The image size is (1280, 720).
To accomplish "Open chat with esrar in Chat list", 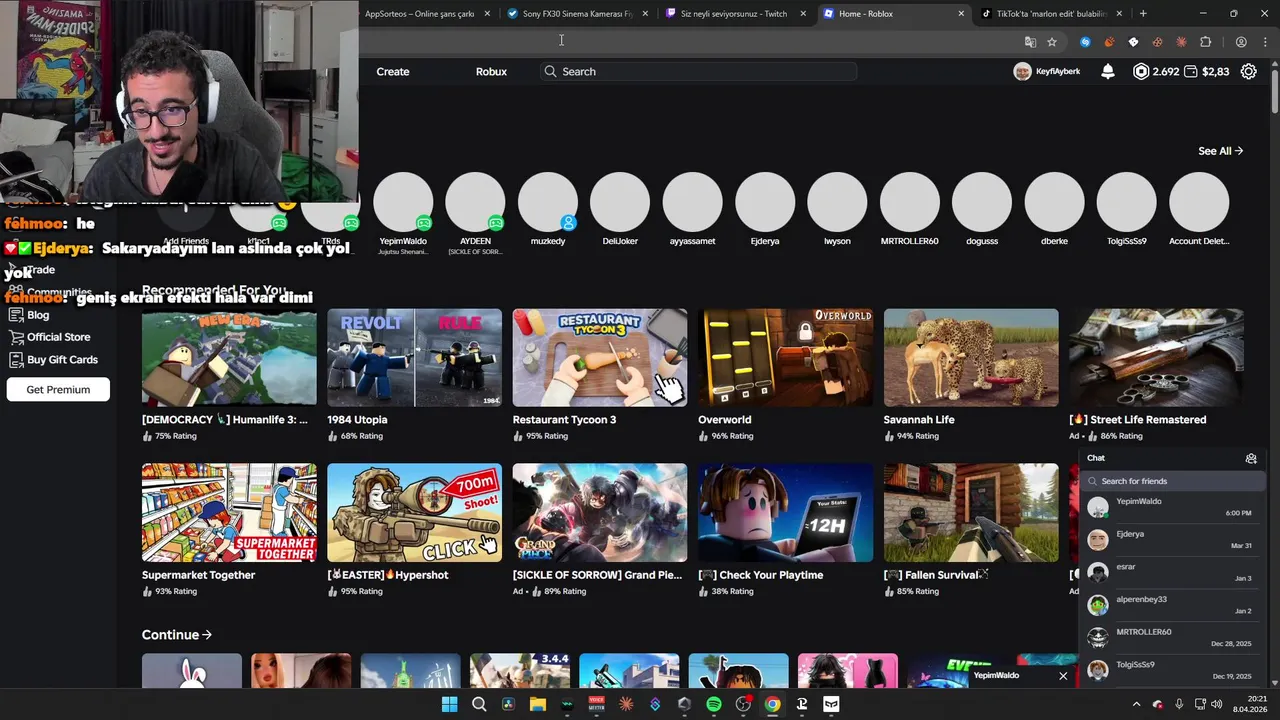I will point(1172,572).
